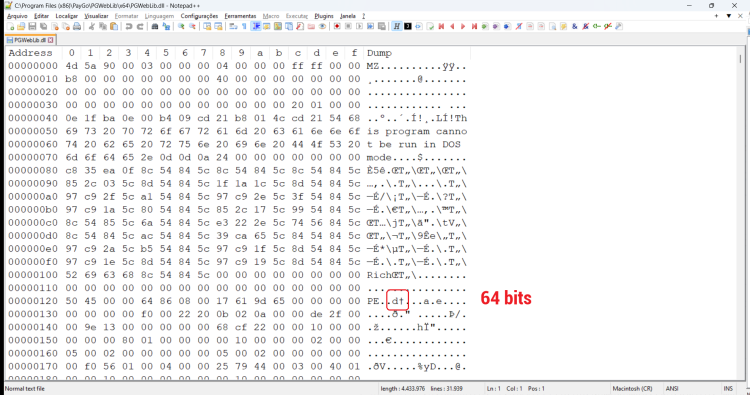The height and width of the screenshot is (395, 750).
Task: Click the plus button to add a tab
Action: click(716, 16)
